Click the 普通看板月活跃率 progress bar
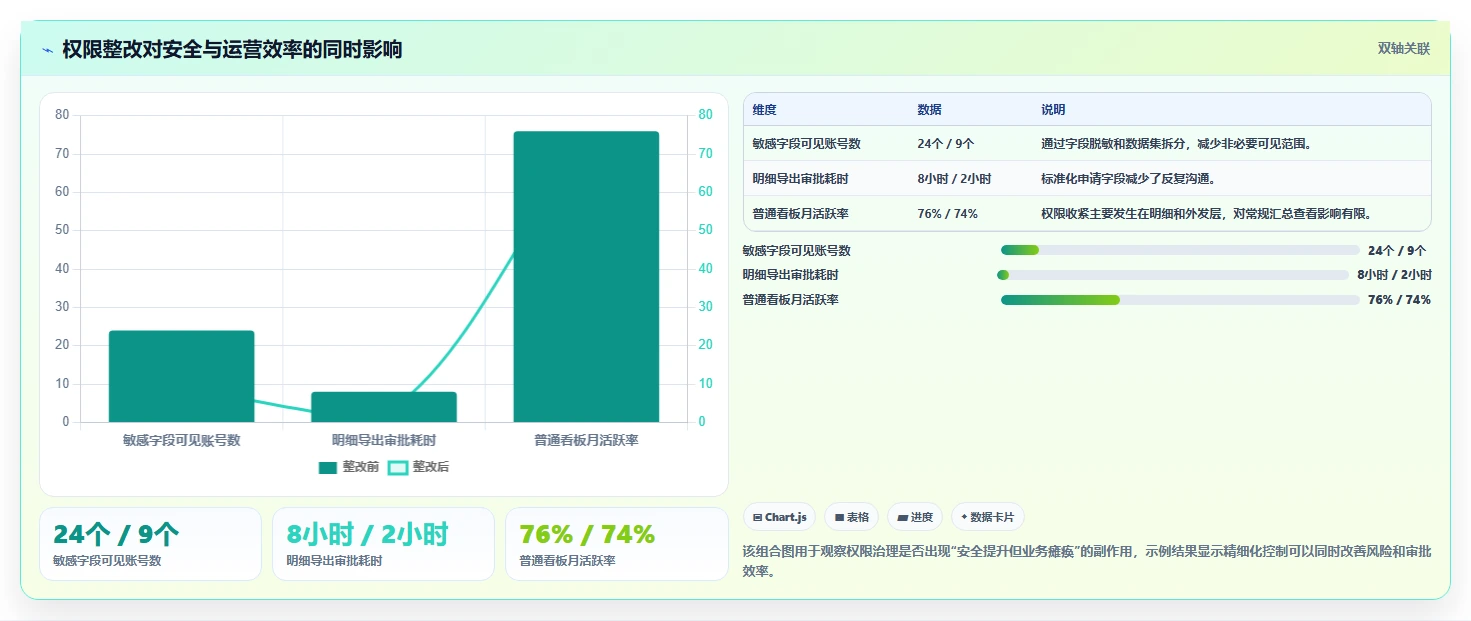The height and width of the screenshot is (621, 1471). (1180, 299)
